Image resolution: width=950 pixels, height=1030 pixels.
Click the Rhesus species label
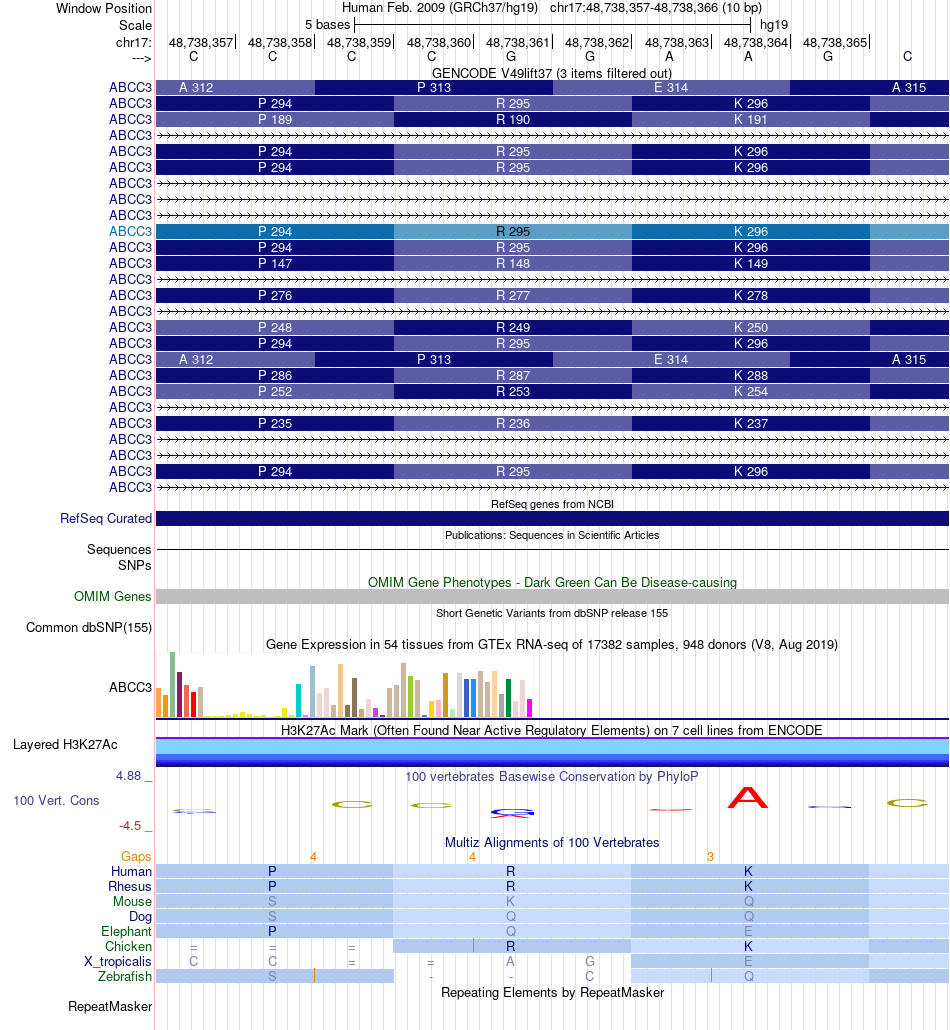(x=129, y=886)
